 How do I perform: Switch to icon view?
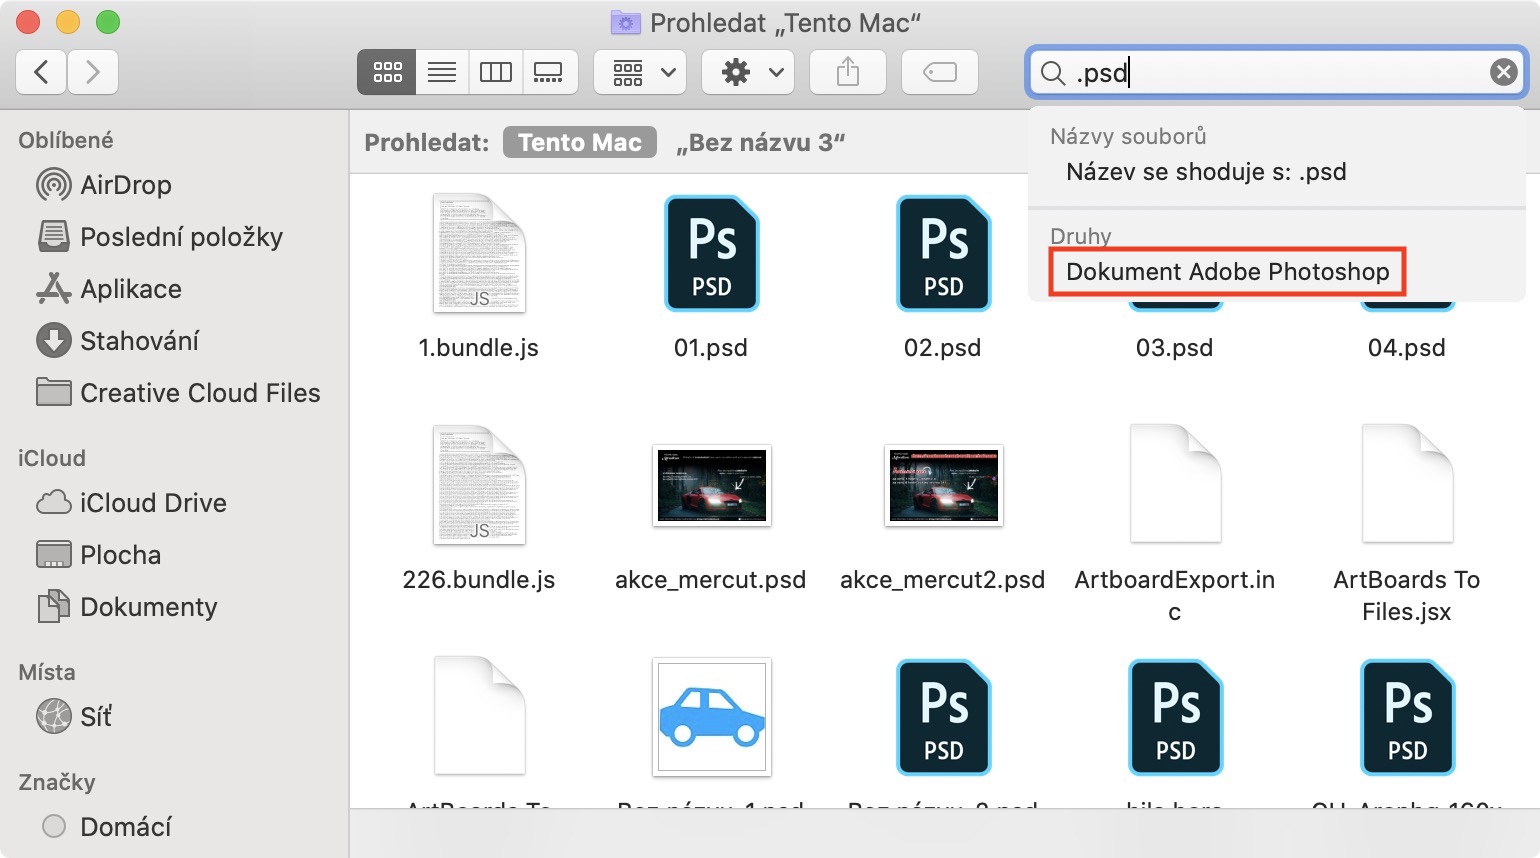click(387, 72)
